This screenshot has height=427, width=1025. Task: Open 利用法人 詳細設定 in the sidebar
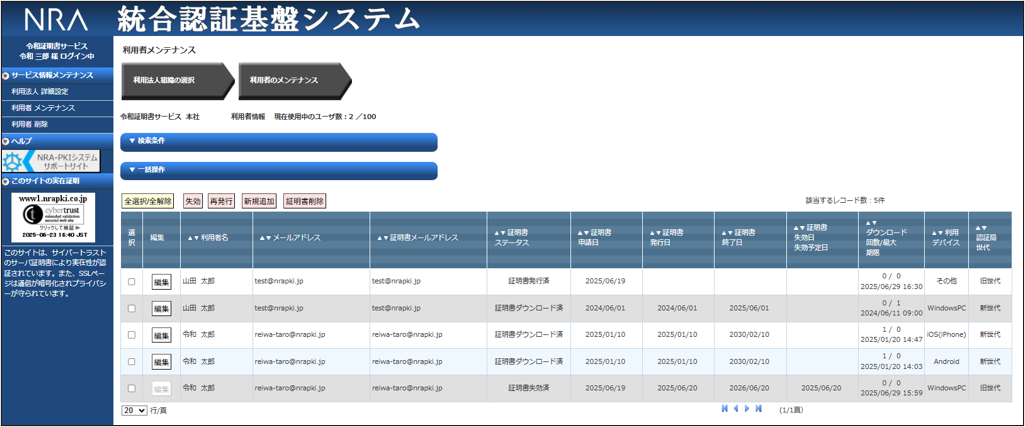pos(46,91)
